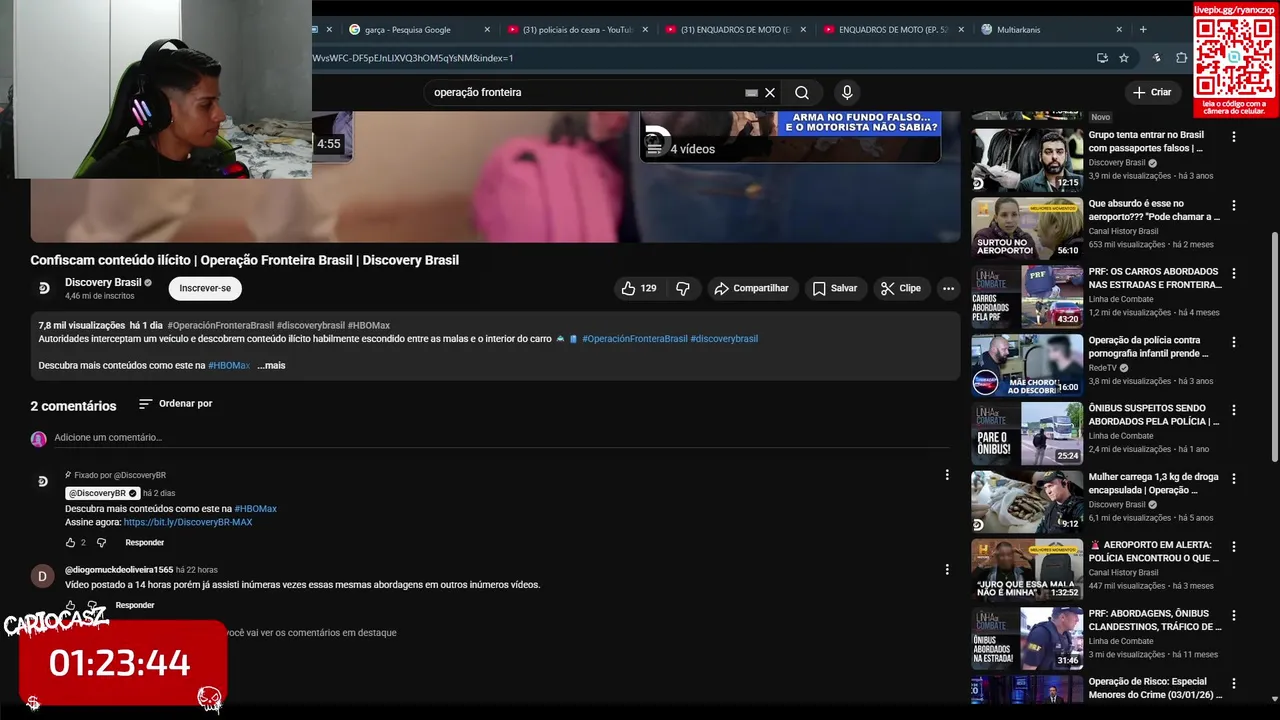This screenshot has height=720, width=1280.
Task: Reply to the pinned DiscoveryBR comment
Action: 144,543
